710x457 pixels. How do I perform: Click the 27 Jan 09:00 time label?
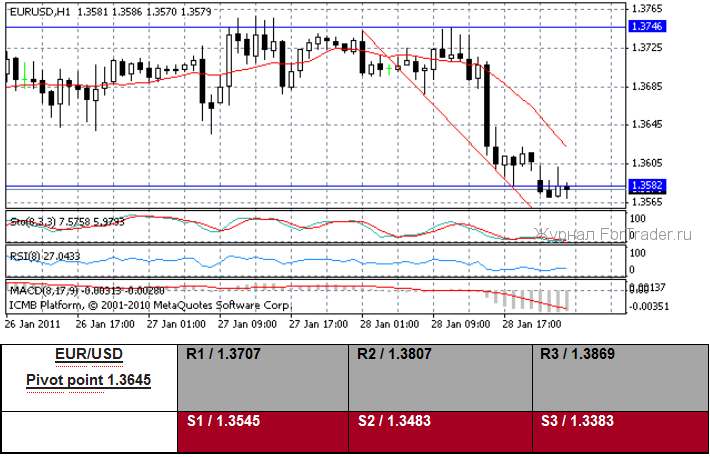click(x=247, y=324)
